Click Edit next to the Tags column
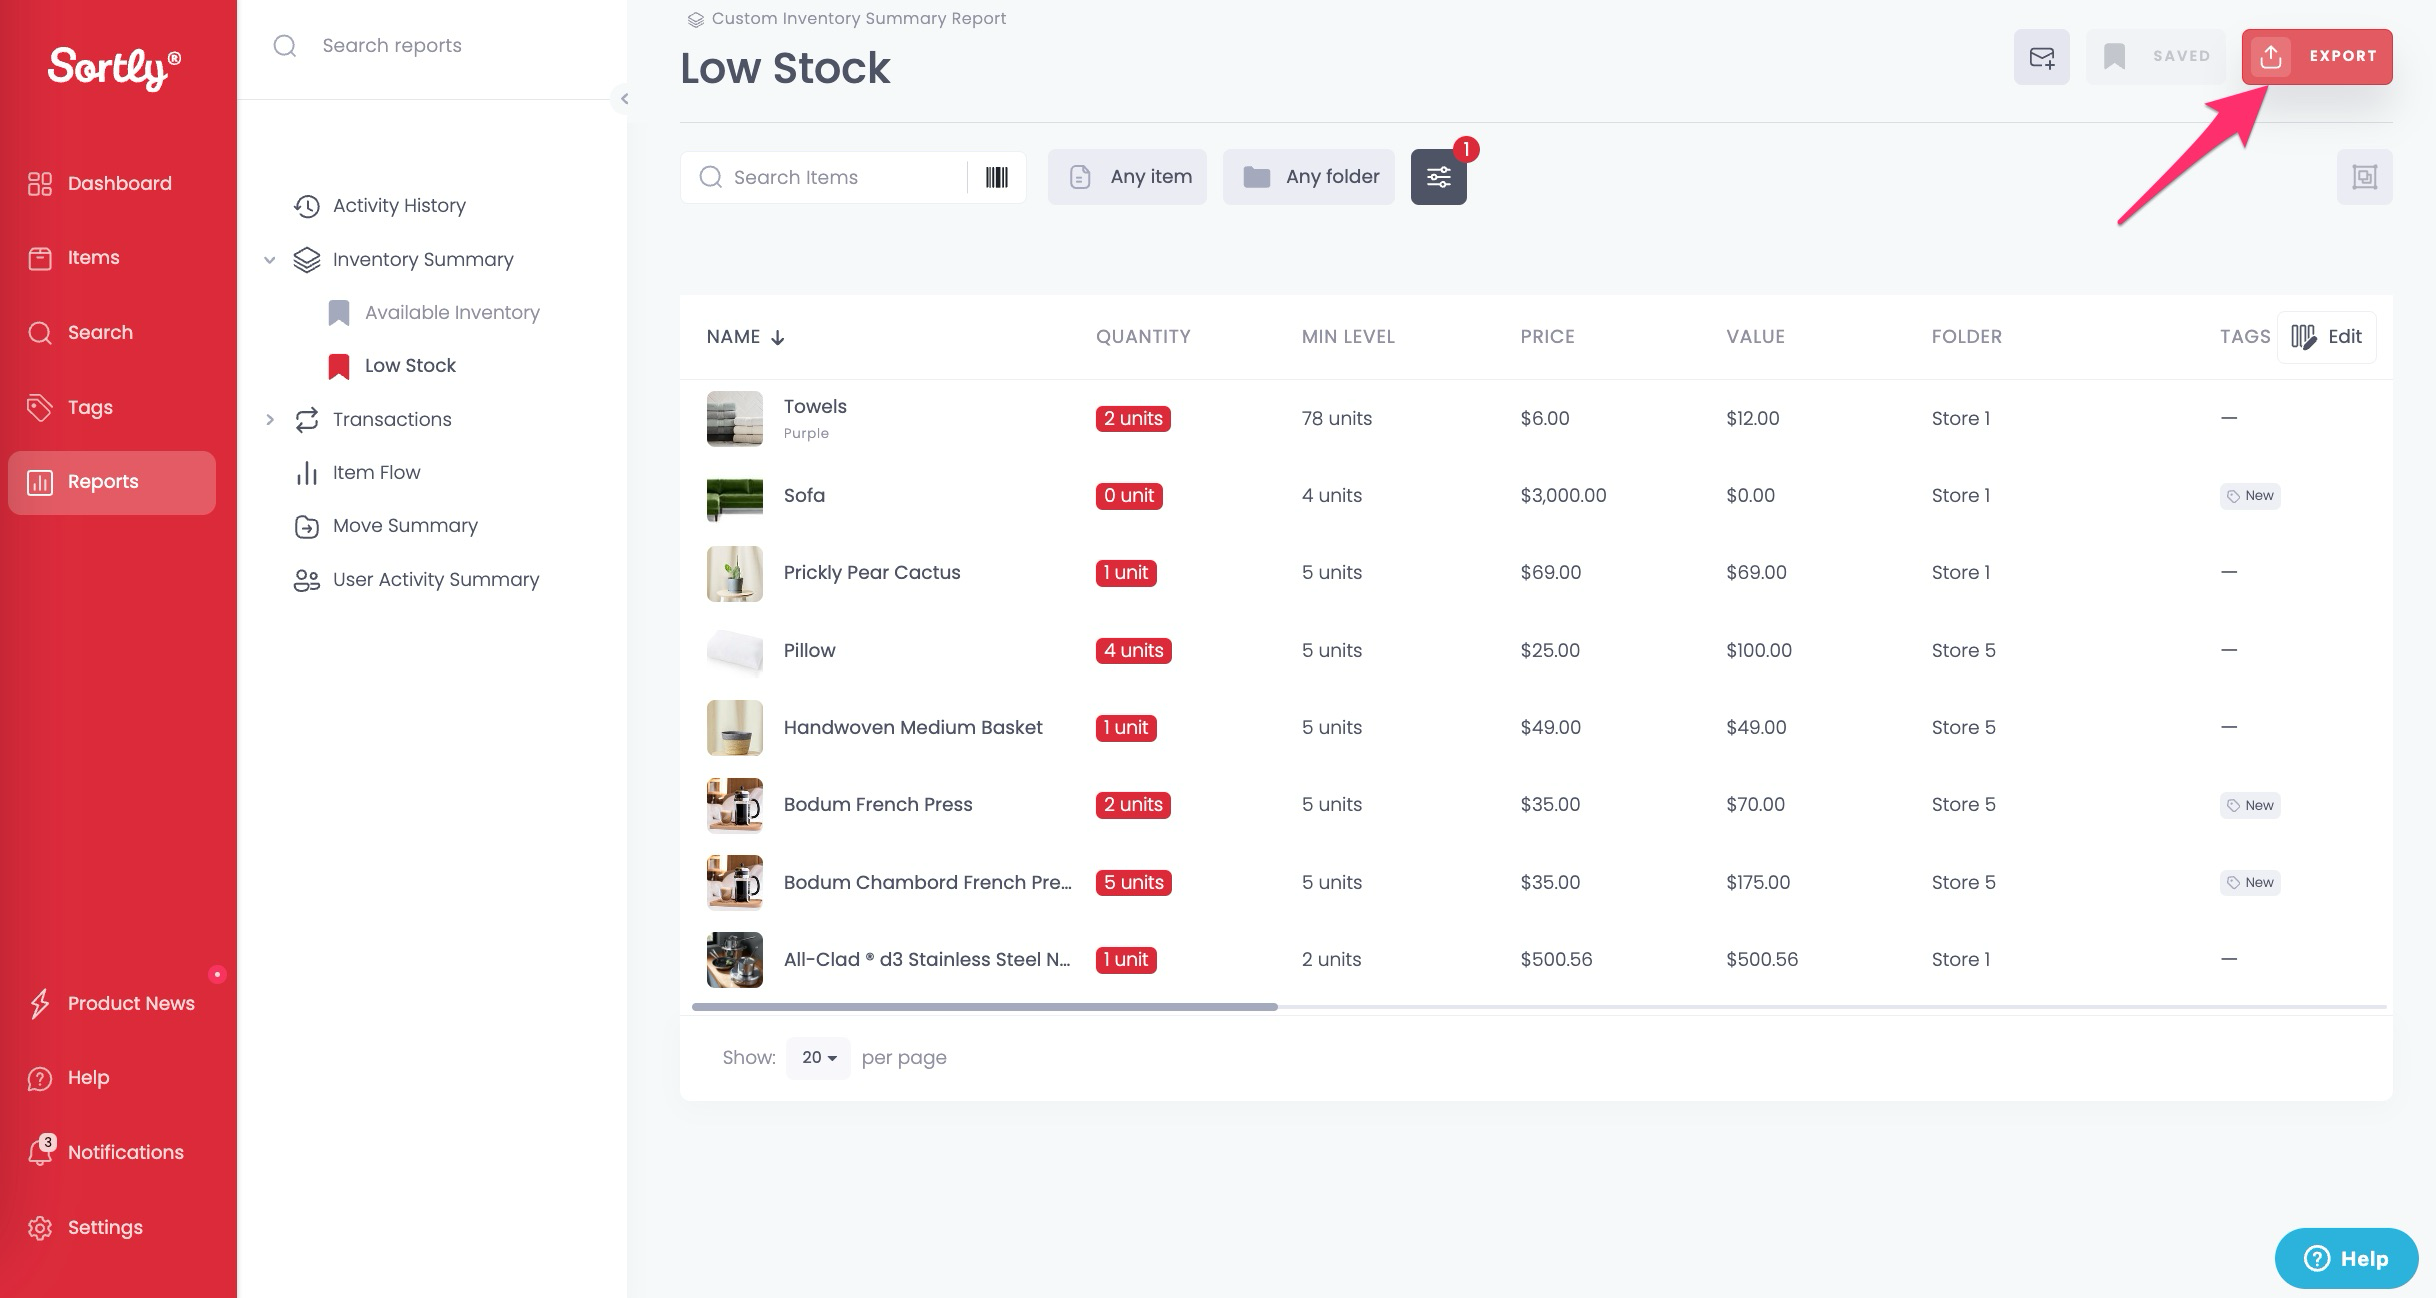Screen dimensions: 2436x1298 point(2327,337)
